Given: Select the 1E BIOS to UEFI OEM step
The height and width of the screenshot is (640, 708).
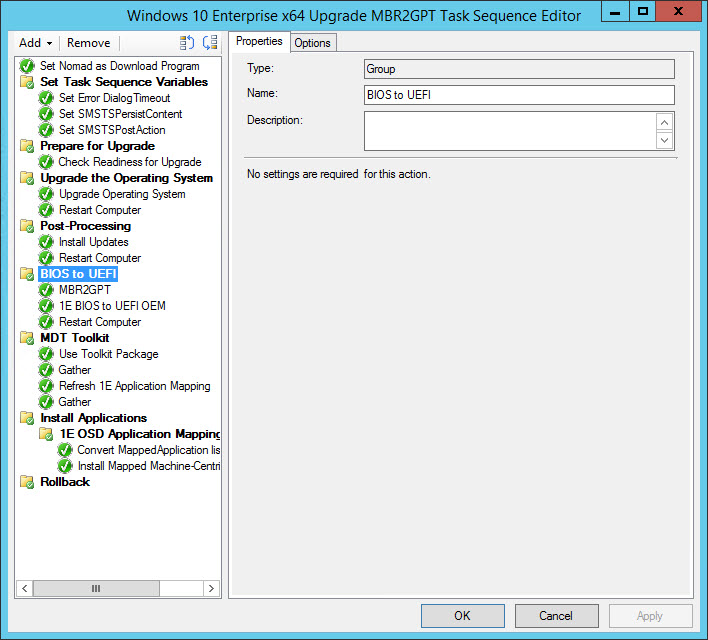Looking at the screenshot, I should pyautogui.click(x=112, y=306).
